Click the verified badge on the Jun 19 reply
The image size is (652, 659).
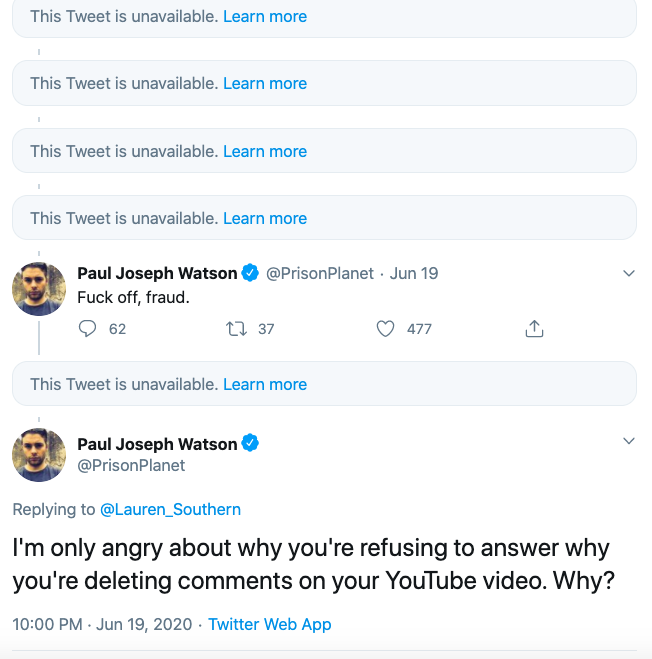coord(250,273)
